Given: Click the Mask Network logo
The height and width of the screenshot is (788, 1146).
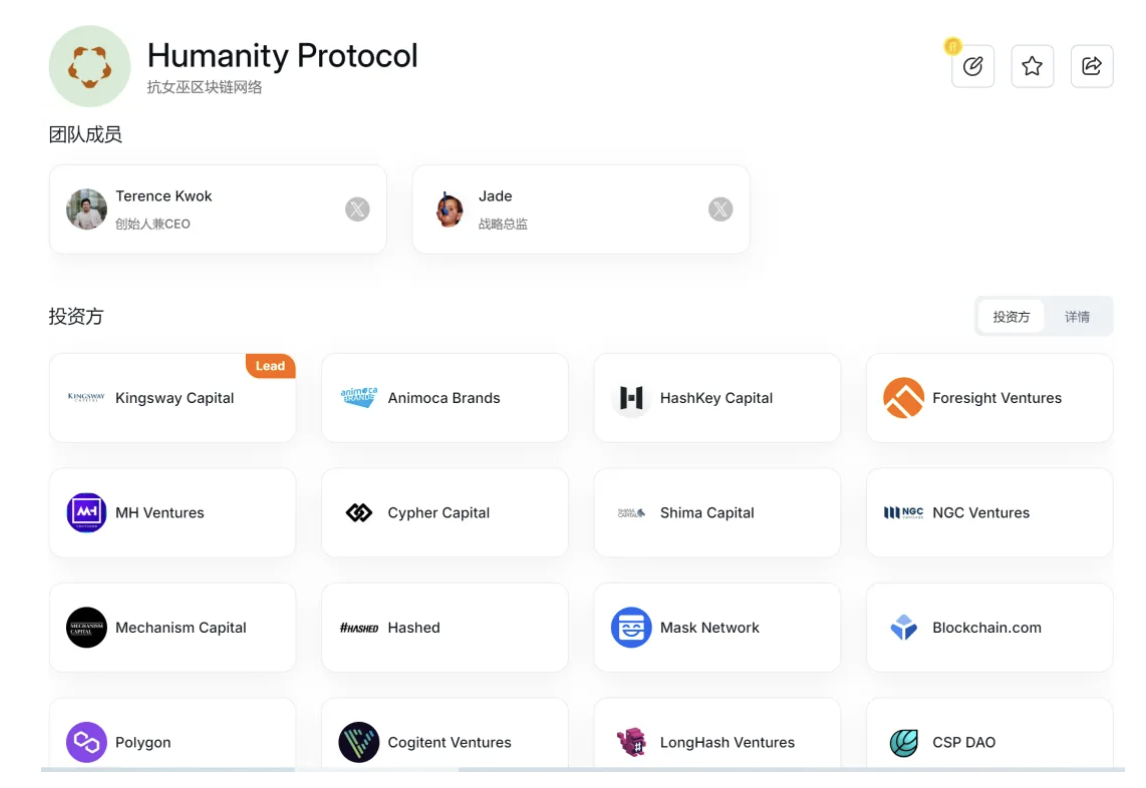Looking at the screenshot, I should pos(631,627).
